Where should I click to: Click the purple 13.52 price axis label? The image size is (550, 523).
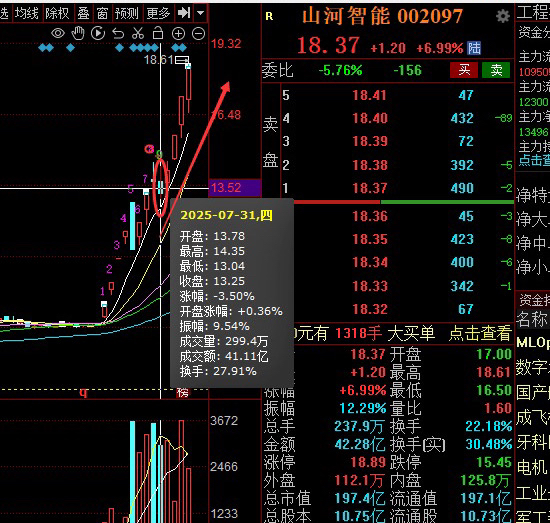pos(235,188)
